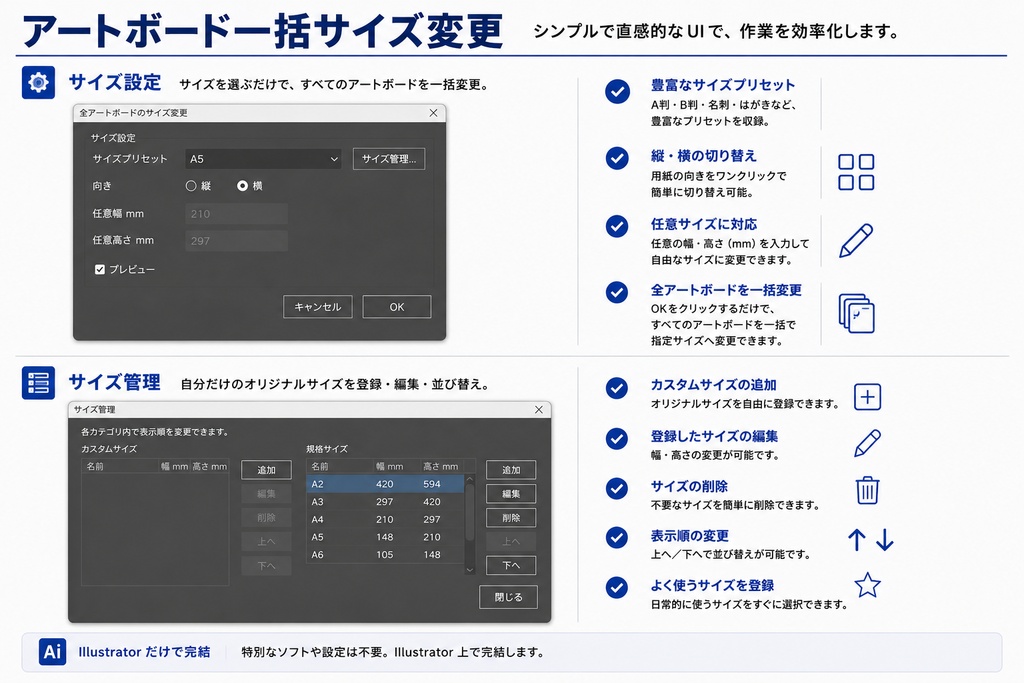1024x683 pixels.
Task: Click 下へ button for 規格サイズ list
Action: (x=511, y=565)
